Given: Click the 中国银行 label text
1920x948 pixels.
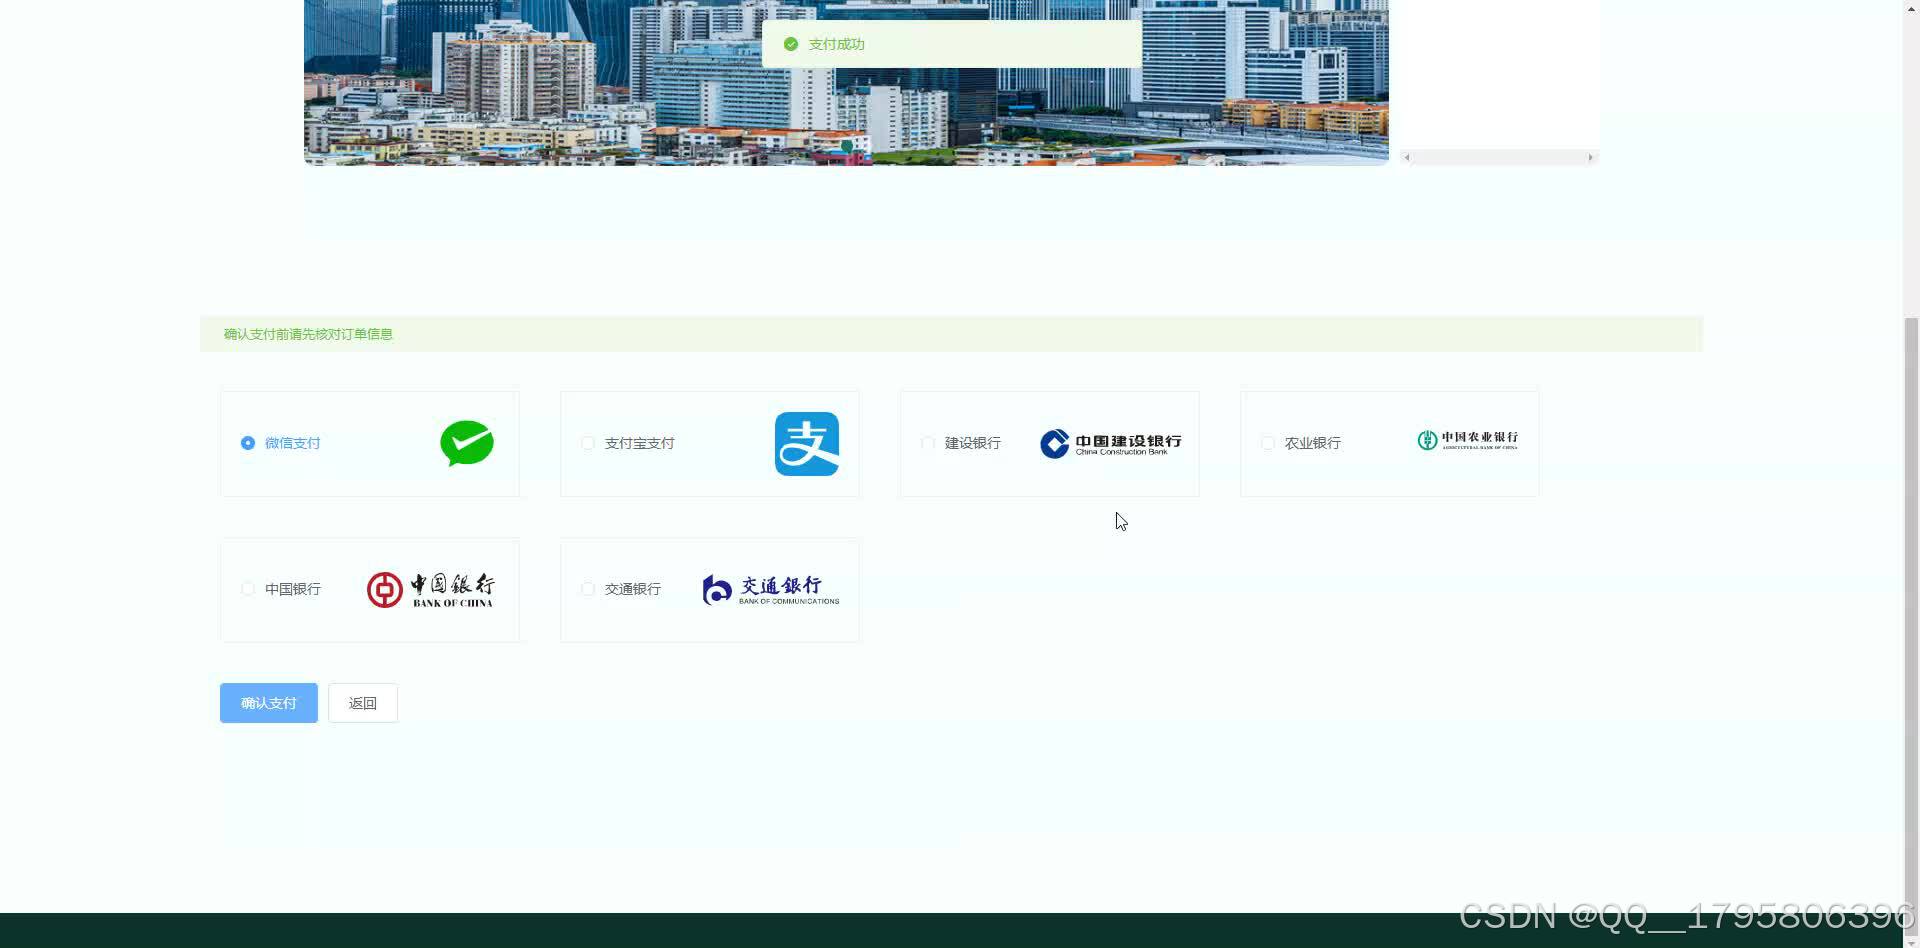Looking at the screenshot, I should (292, 589).
